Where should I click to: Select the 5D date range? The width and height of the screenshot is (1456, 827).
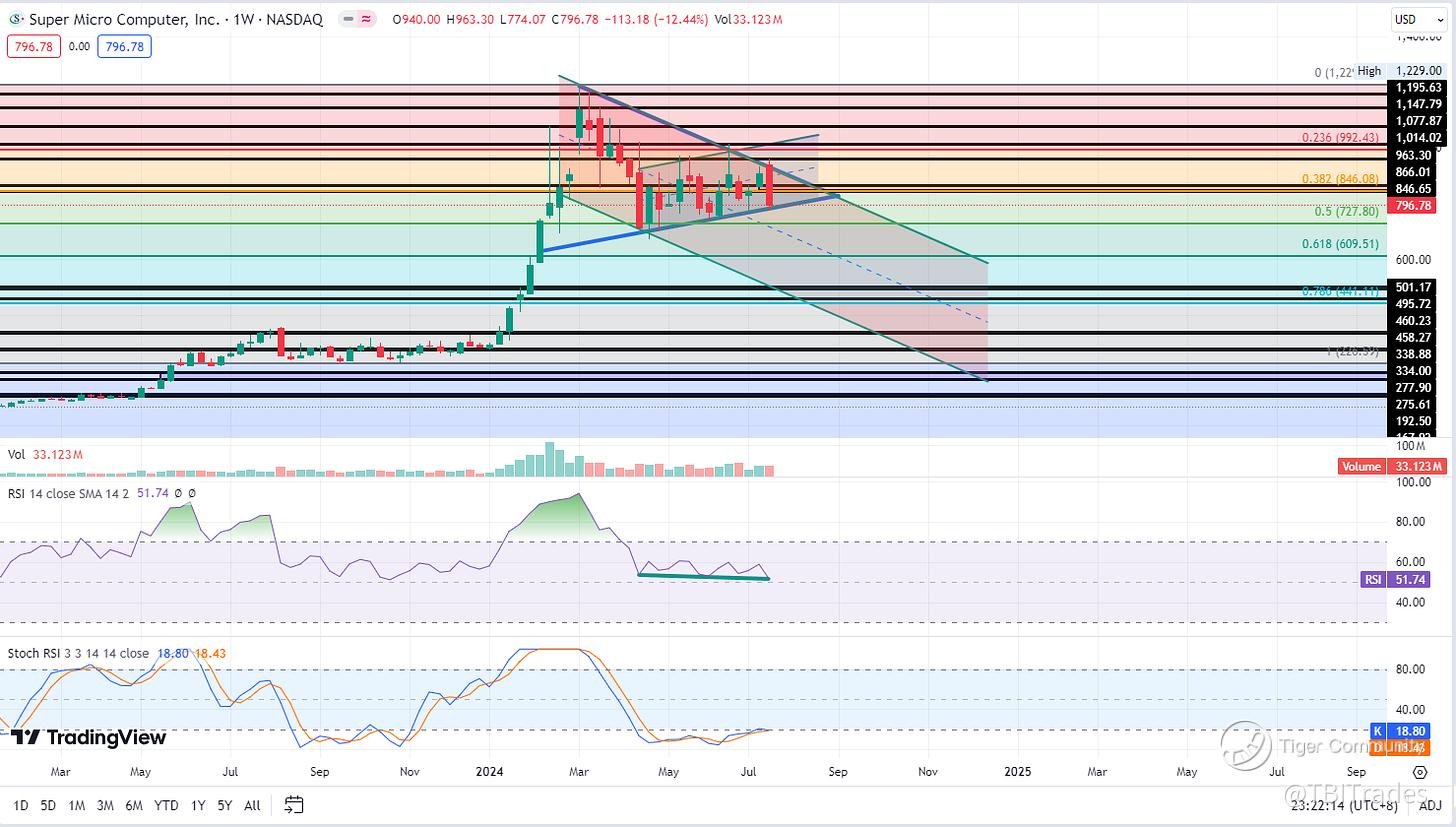click(48, 804)
